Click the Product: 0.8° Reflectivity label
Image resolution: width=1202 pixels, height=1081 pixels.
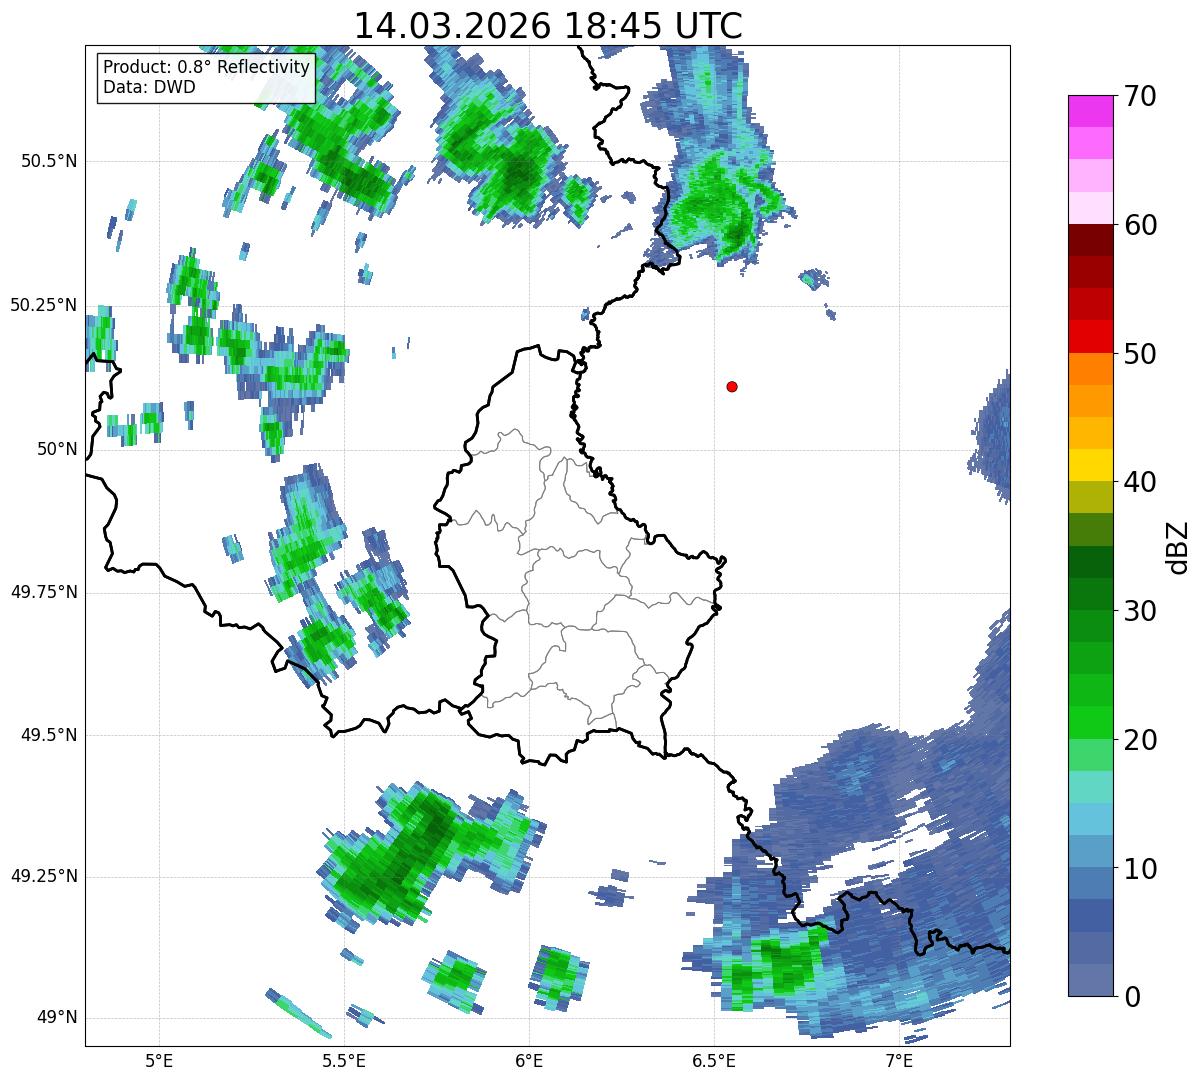207,67
